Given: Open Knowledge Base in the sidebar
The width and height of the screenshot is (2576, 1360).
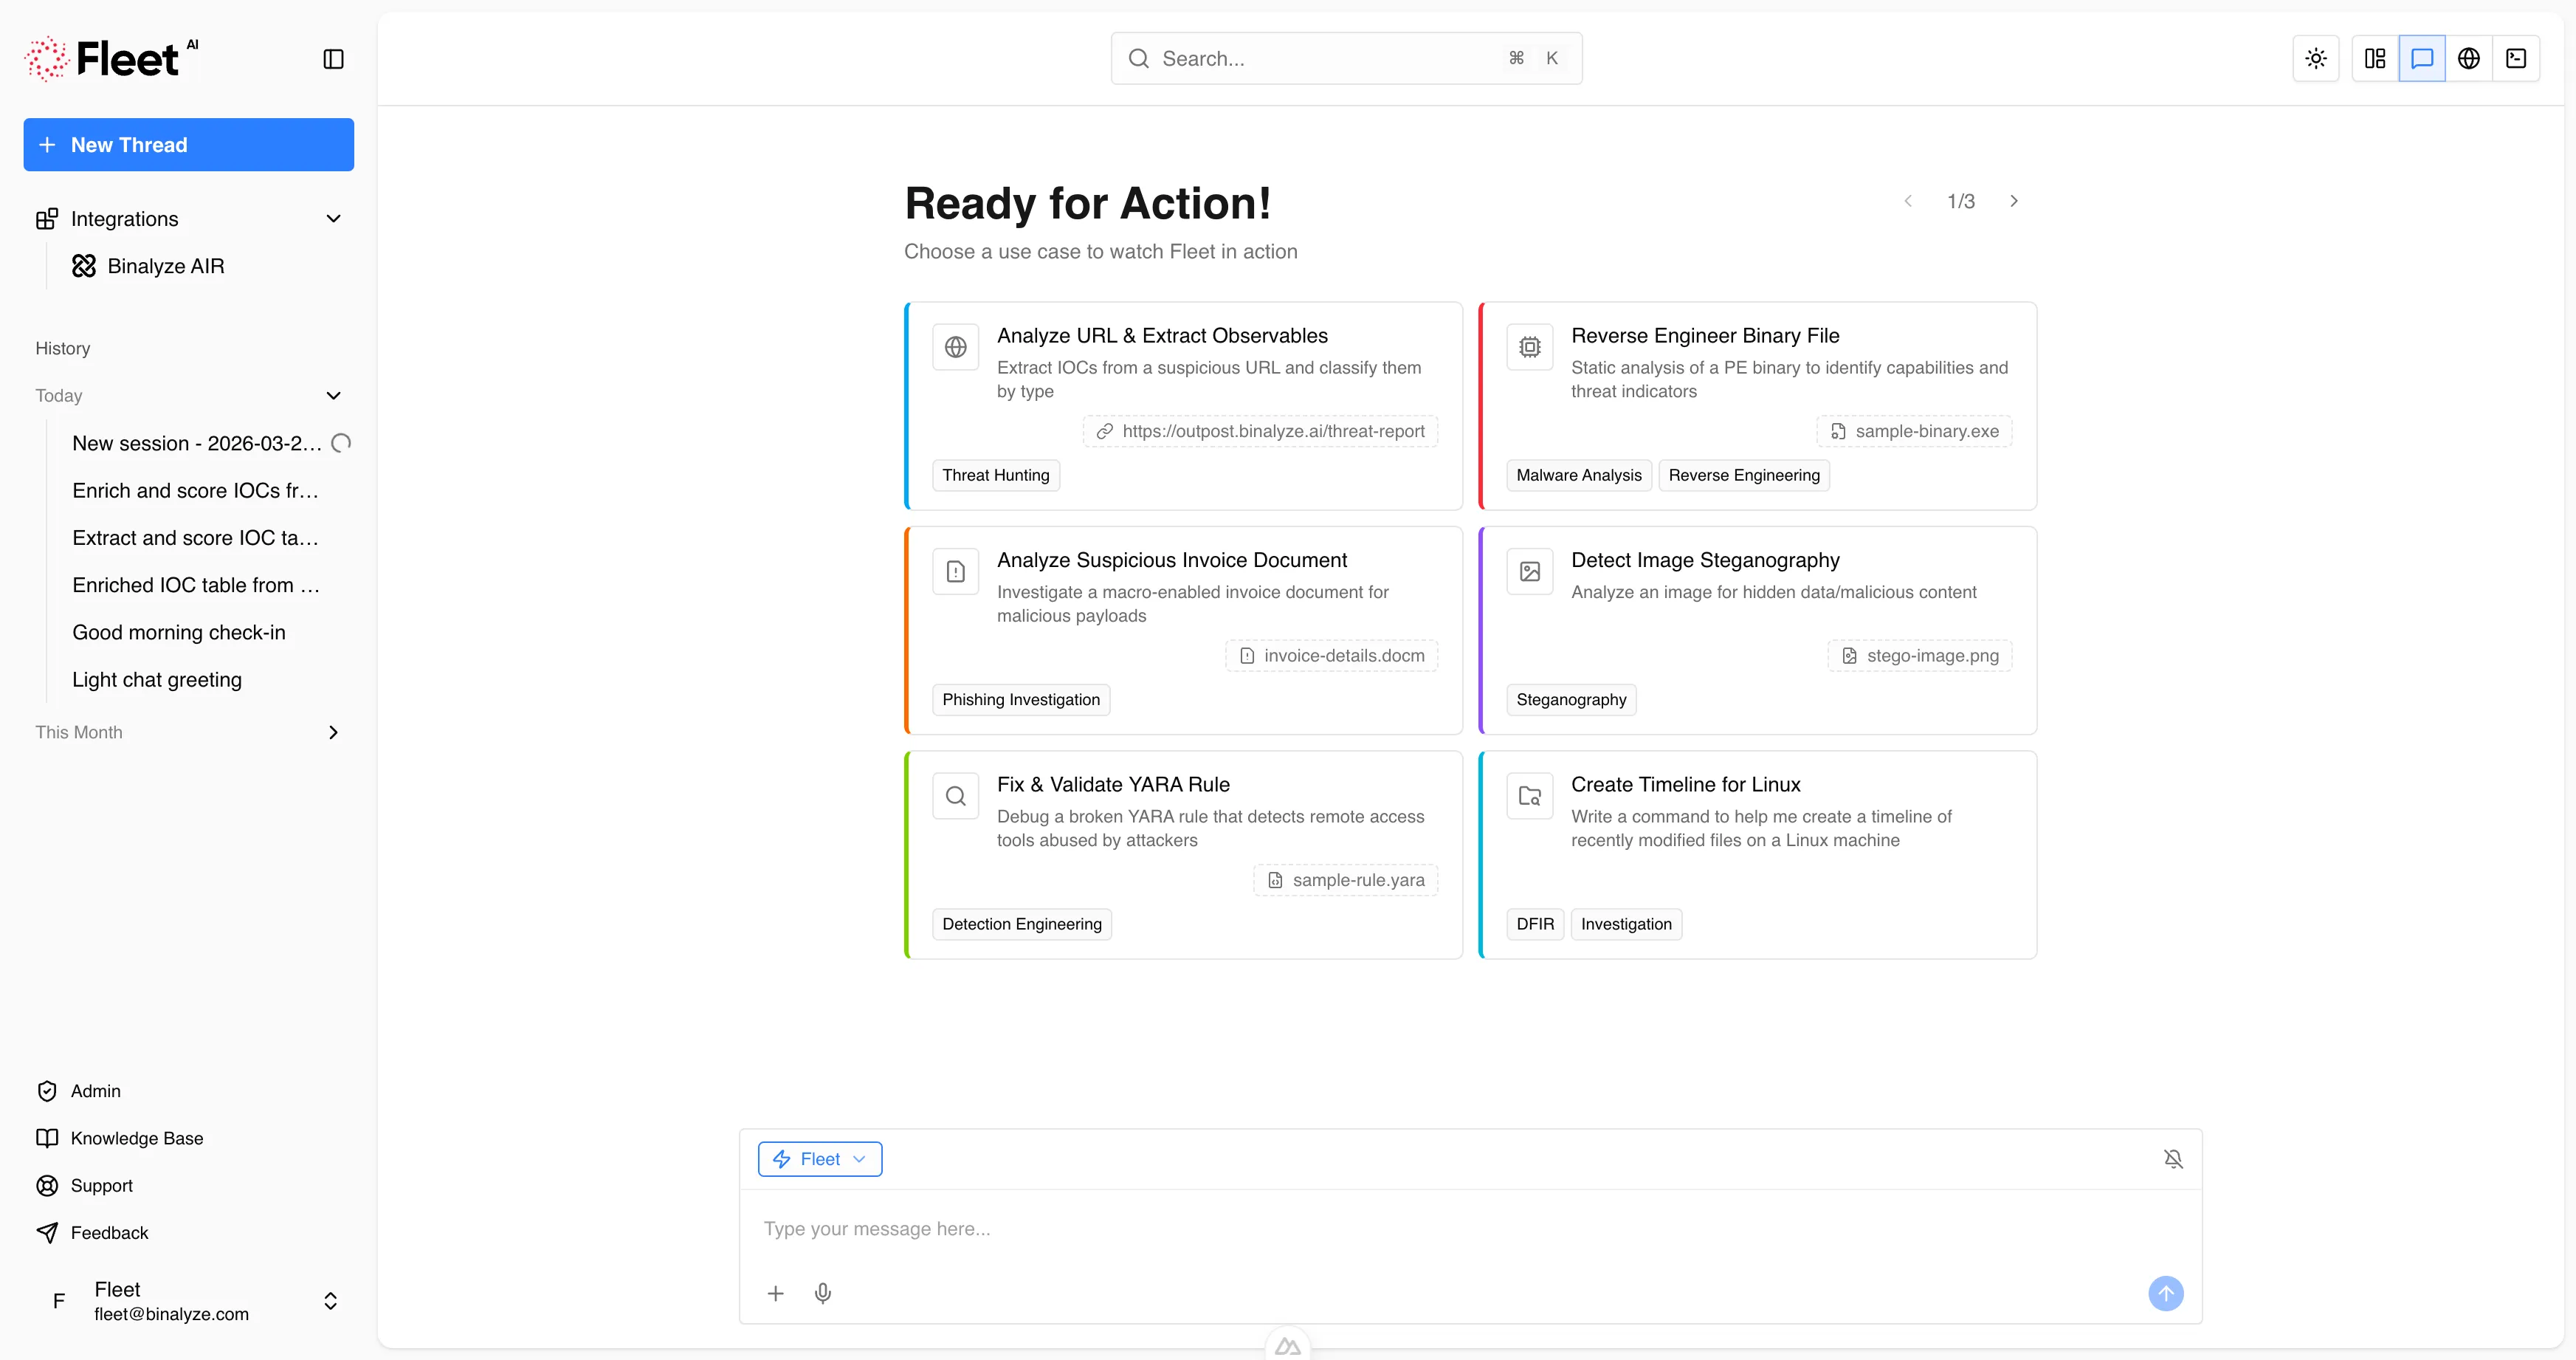Looking at the screenshot, I should click(136, 1138).
